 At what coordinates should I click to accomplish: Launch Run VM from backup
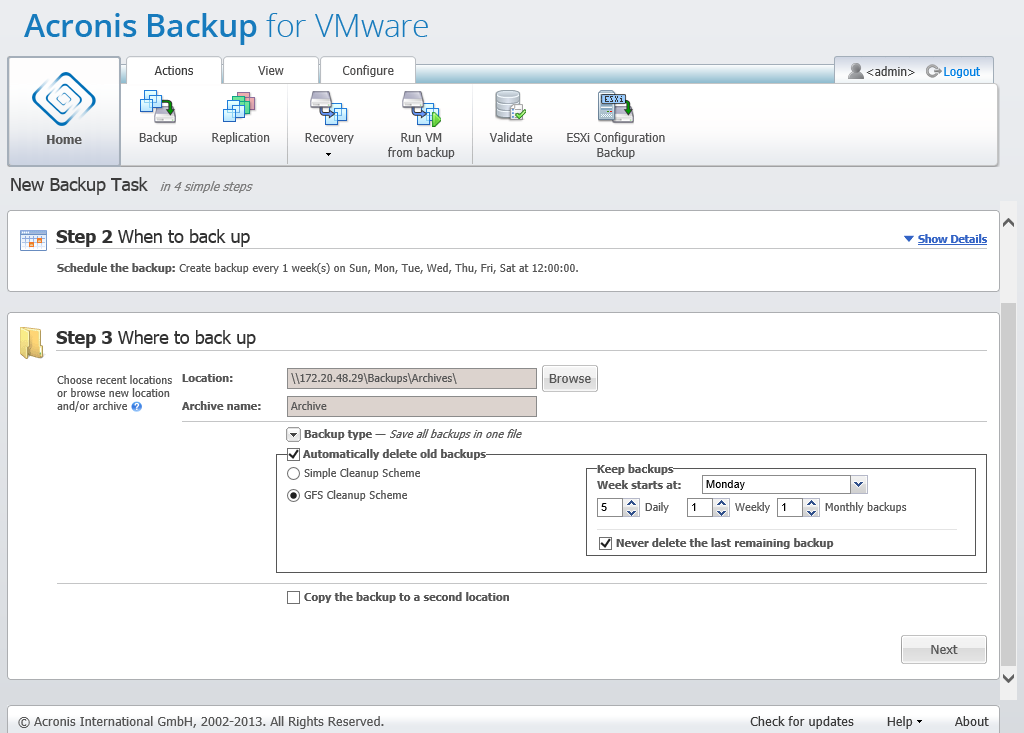(x=419, y=108)
